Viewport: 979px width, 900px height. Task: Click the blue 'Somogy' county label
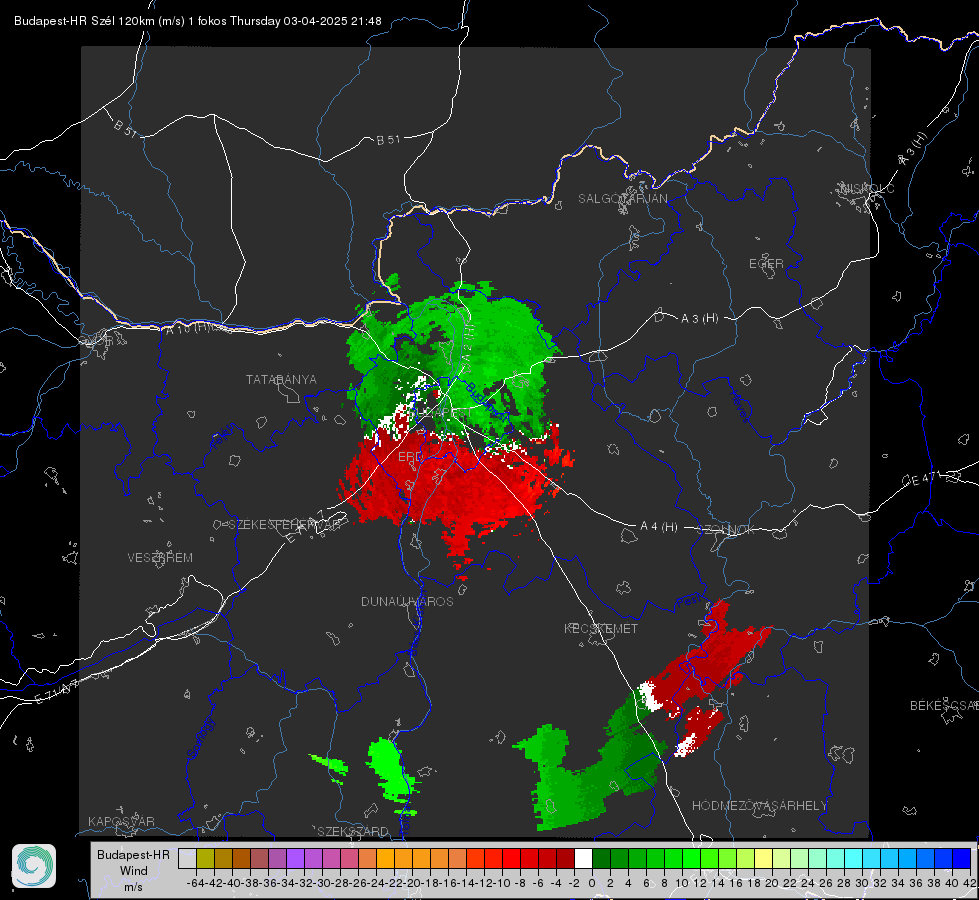tap(200, 738)
